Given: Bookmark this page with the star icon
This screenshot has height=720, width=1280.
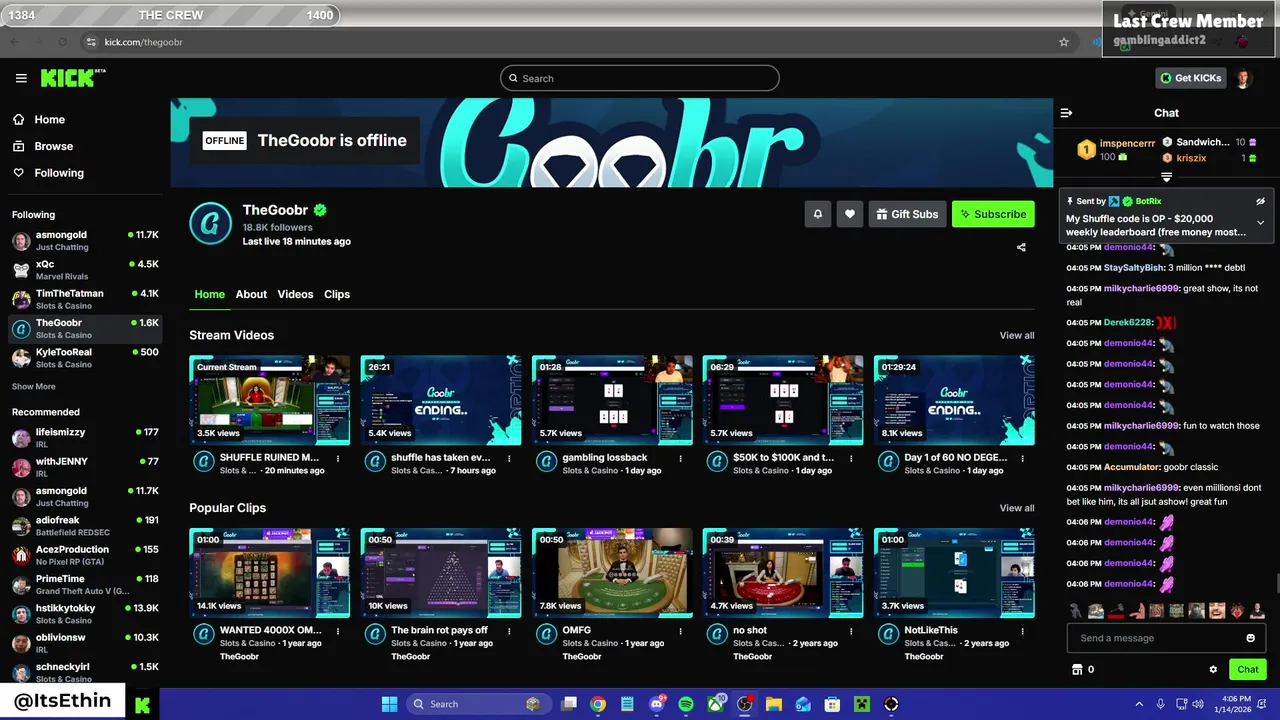Looking at the screenshot, I should coord(1064,42).
